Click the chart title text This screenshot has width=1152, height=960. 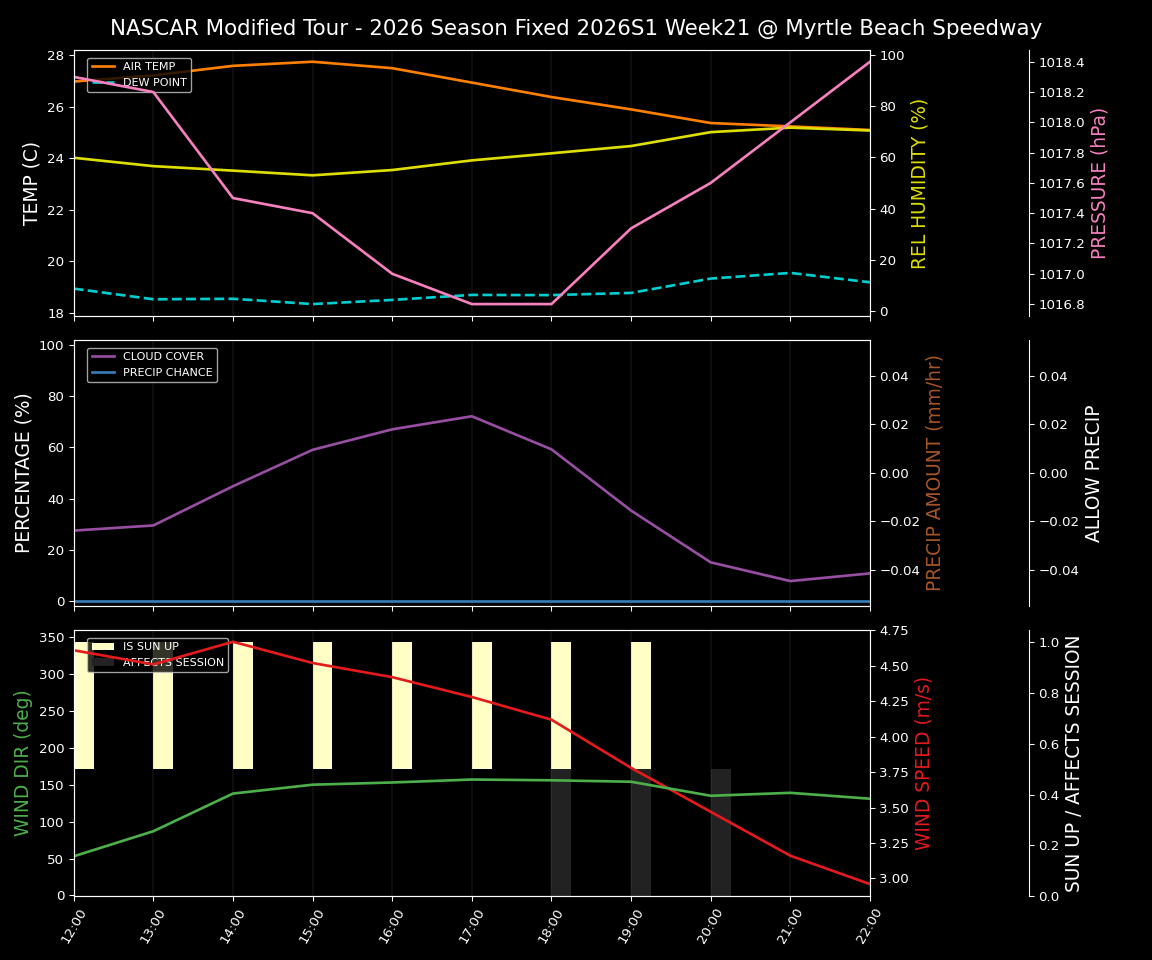[x=576, y=28]
